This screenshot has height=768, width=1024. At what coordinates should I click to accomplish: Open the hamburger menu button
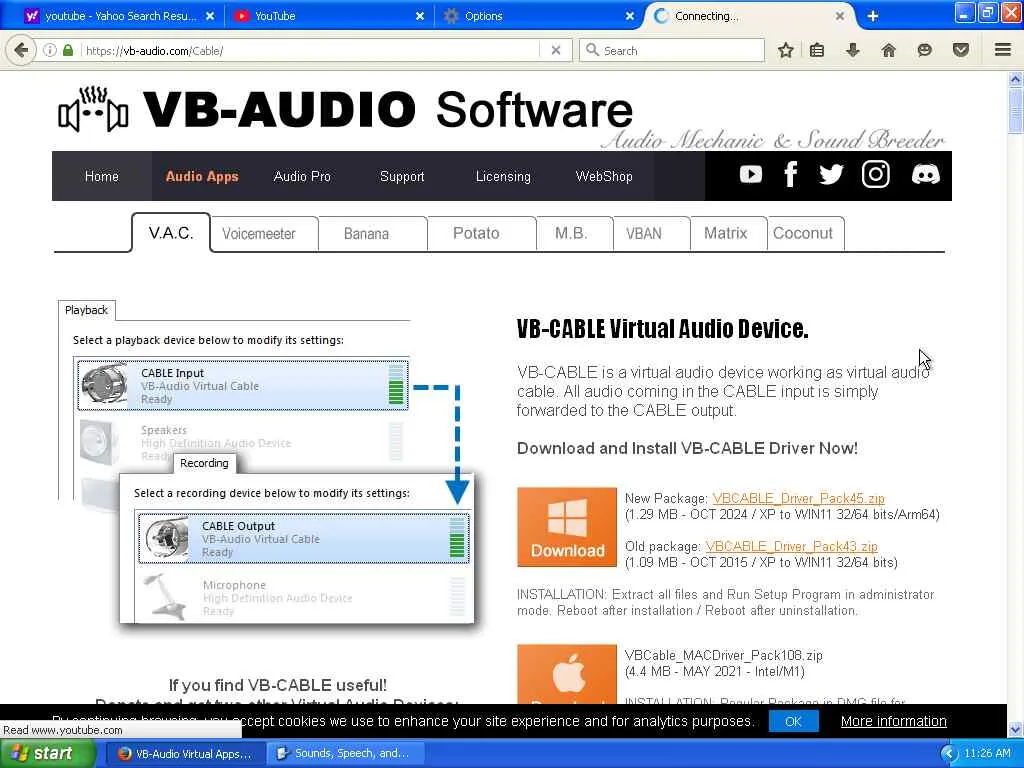(1003, 50)
